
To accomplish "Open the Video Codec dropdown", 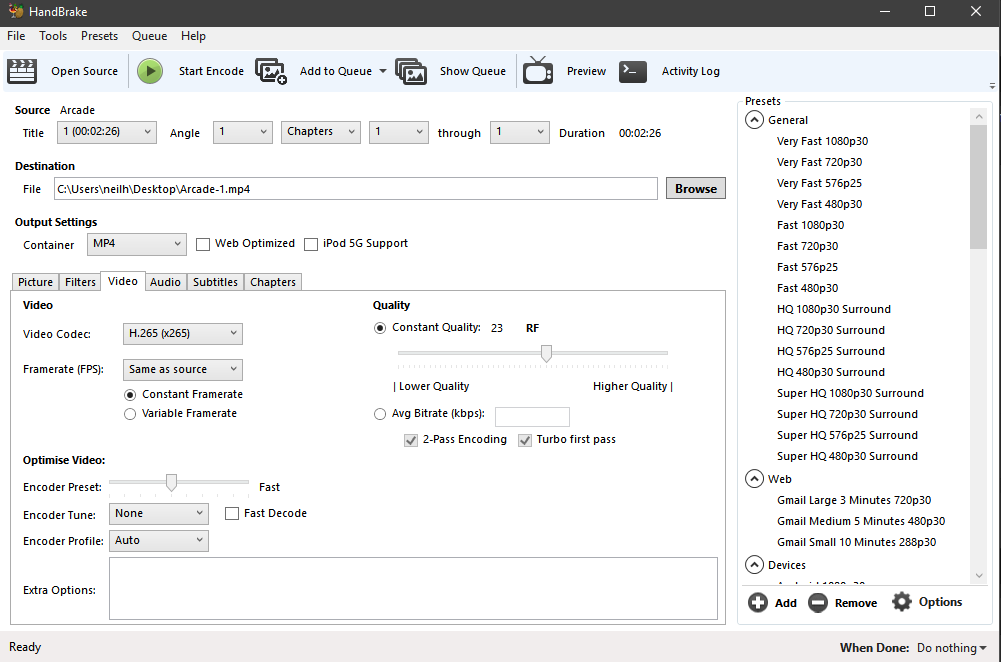I will click(183, 333).
